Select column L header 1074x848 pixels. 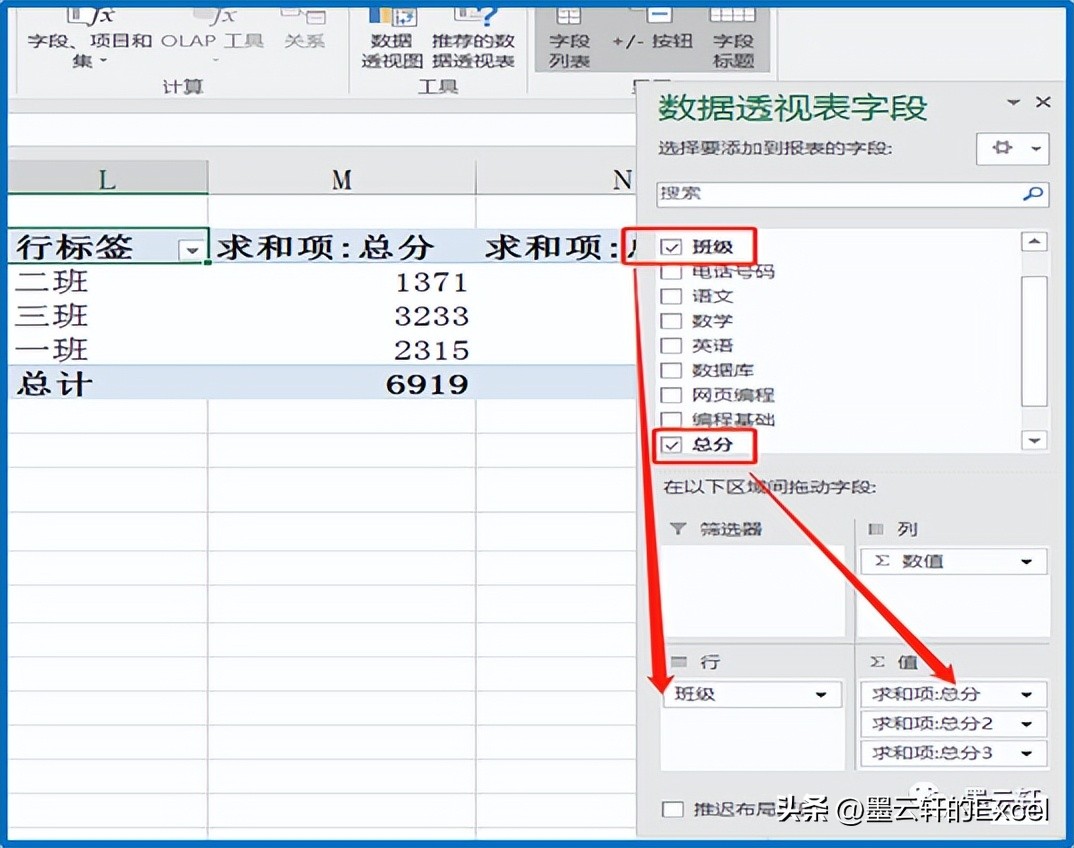point(108,179)
